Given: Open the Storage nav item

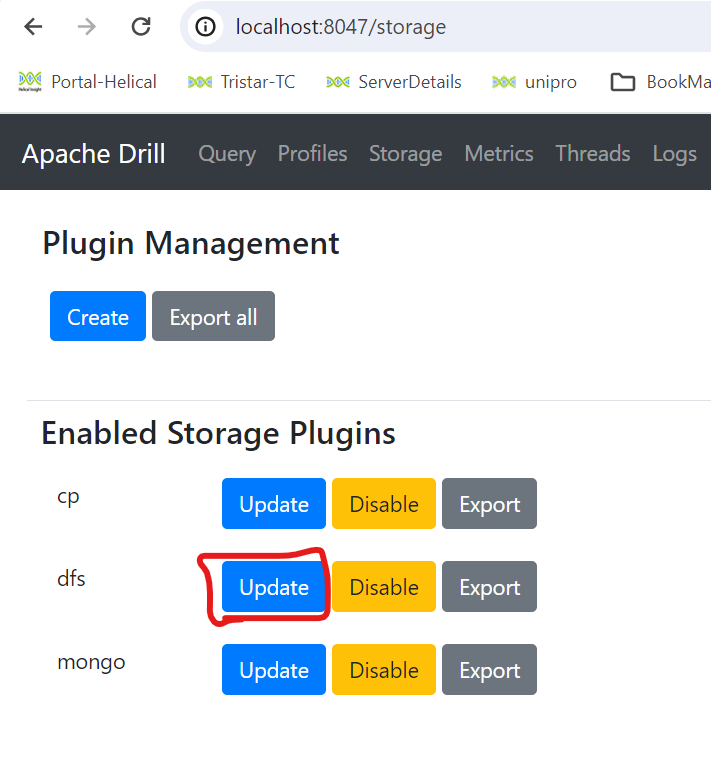Looking at the screenshot, I should click(x=405, y=154).
